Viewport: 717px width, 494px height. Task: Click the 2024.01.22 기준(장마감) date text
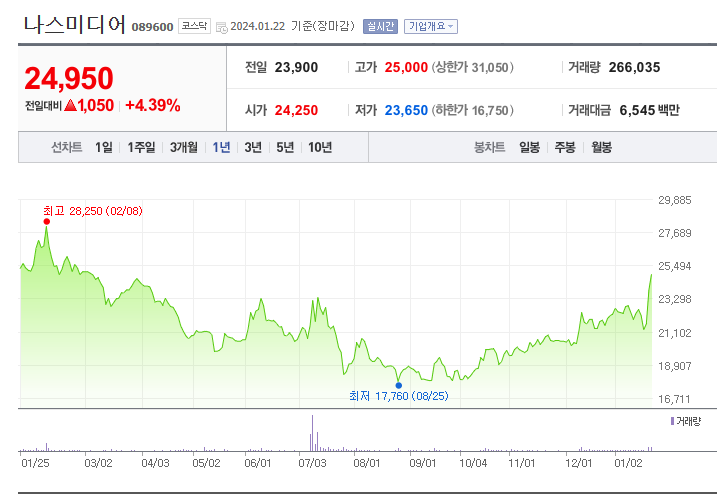click(x=292, y=26)
